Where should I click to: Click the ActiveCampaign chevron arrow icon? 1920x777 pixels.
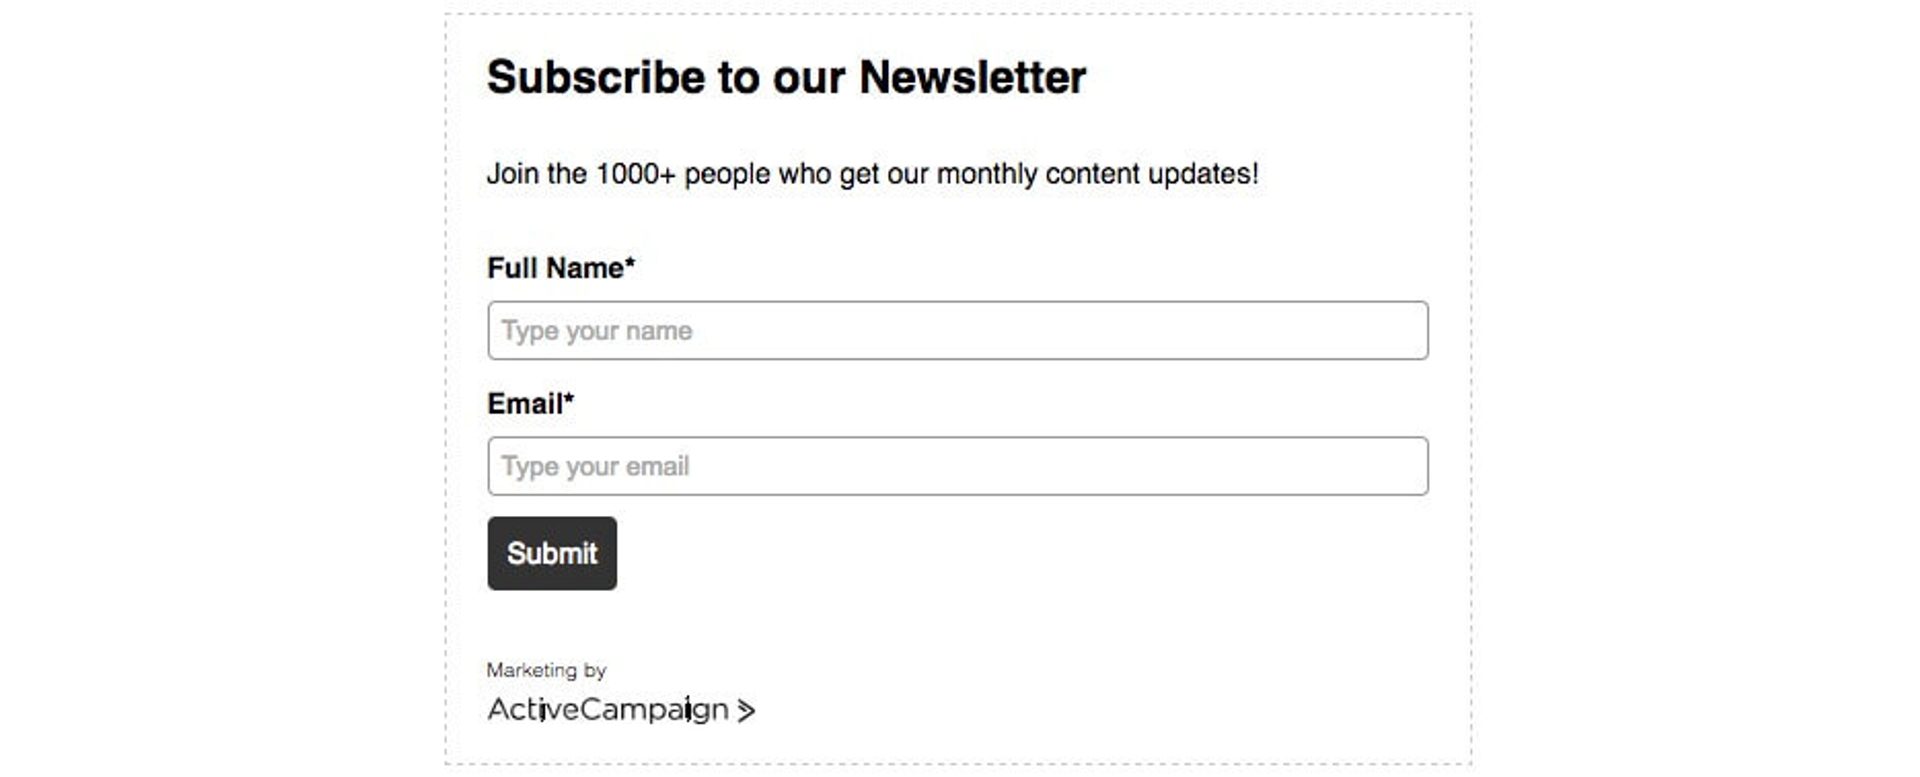pyautogui.click(x=746, y=711)
